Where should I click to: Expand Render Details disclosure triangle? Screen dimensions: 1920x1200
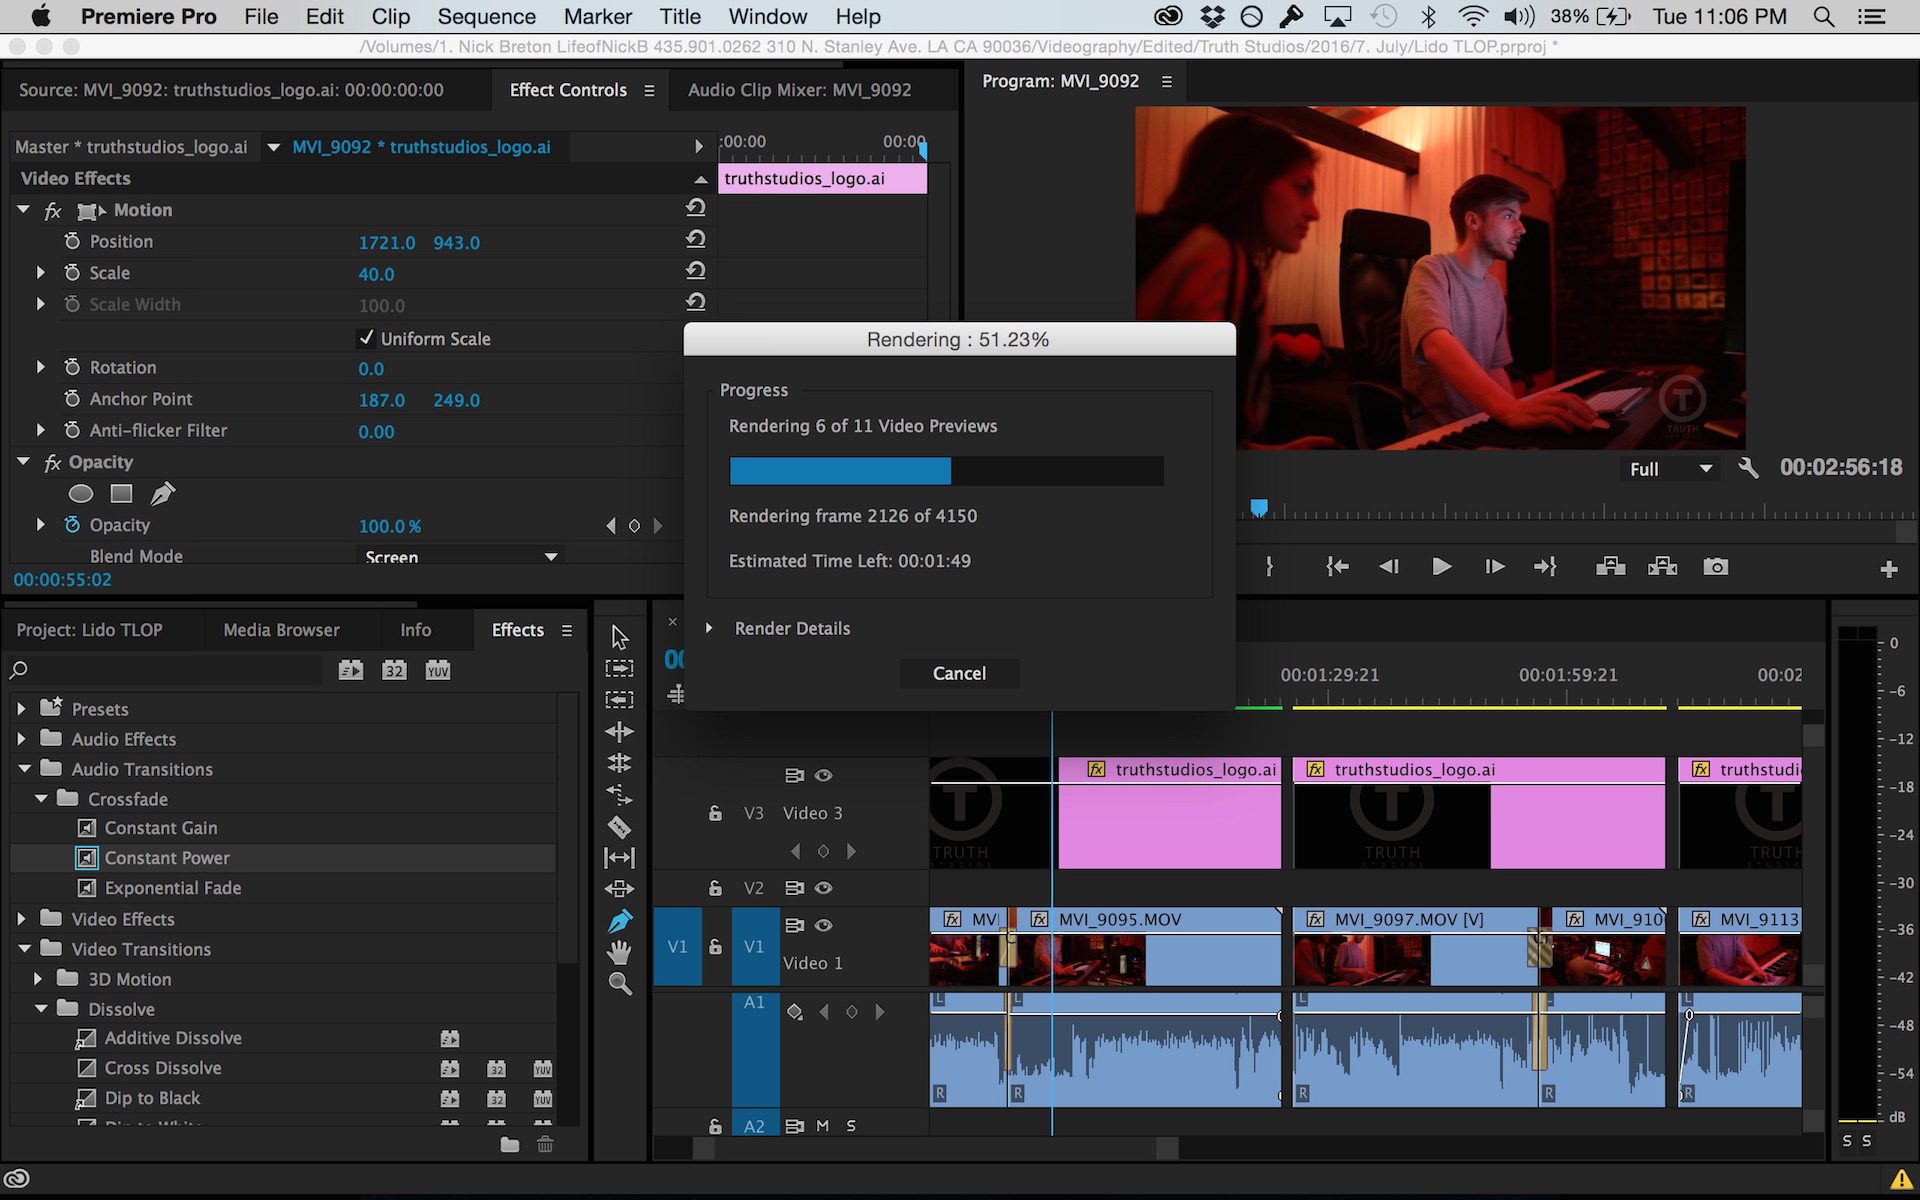pyautogui.click(x=709, y=628)
